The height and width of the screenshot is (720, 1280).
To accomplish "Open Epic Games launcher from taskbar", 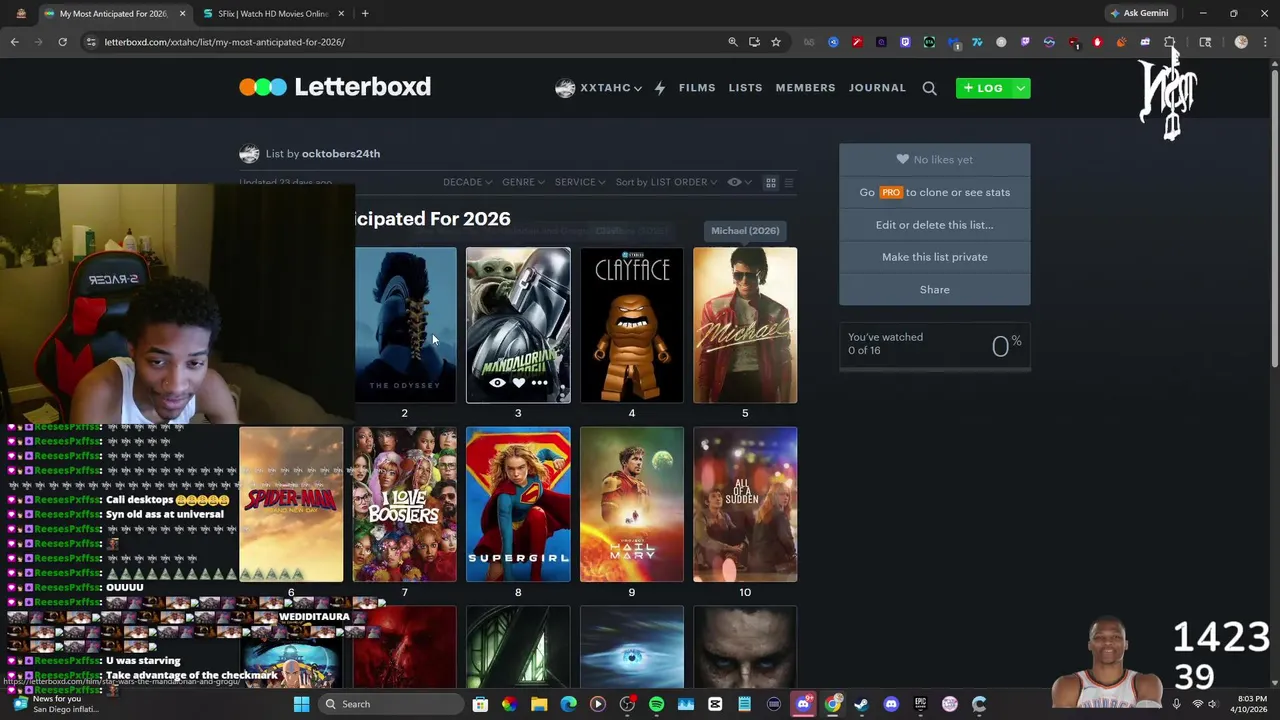I will pos(920,704).
